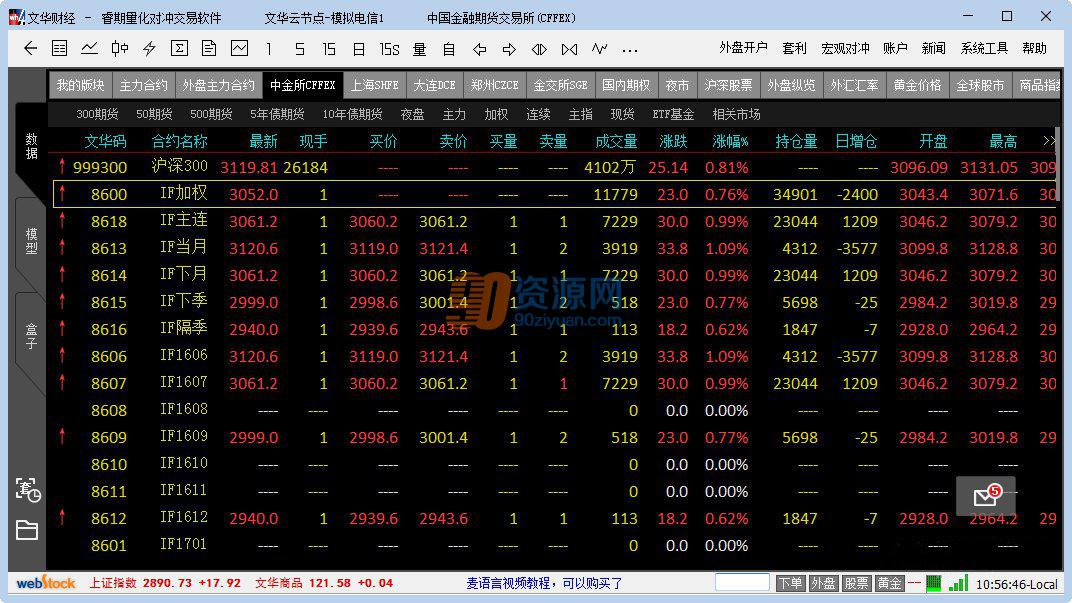
Task: Select the 300期货 sub-tab
Action: (97, 114)
